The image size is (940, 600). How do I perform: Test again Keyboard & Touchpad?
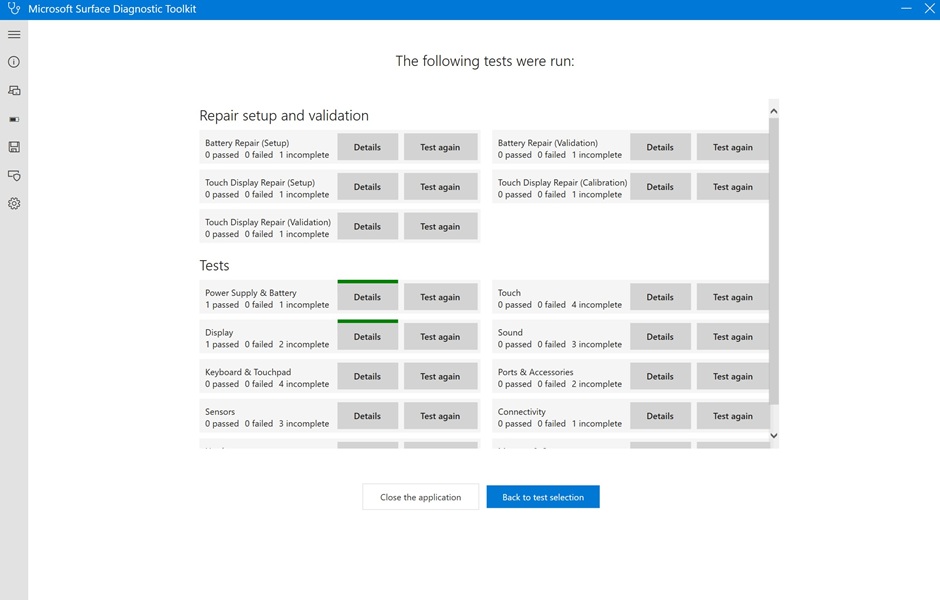pos(441,376)
